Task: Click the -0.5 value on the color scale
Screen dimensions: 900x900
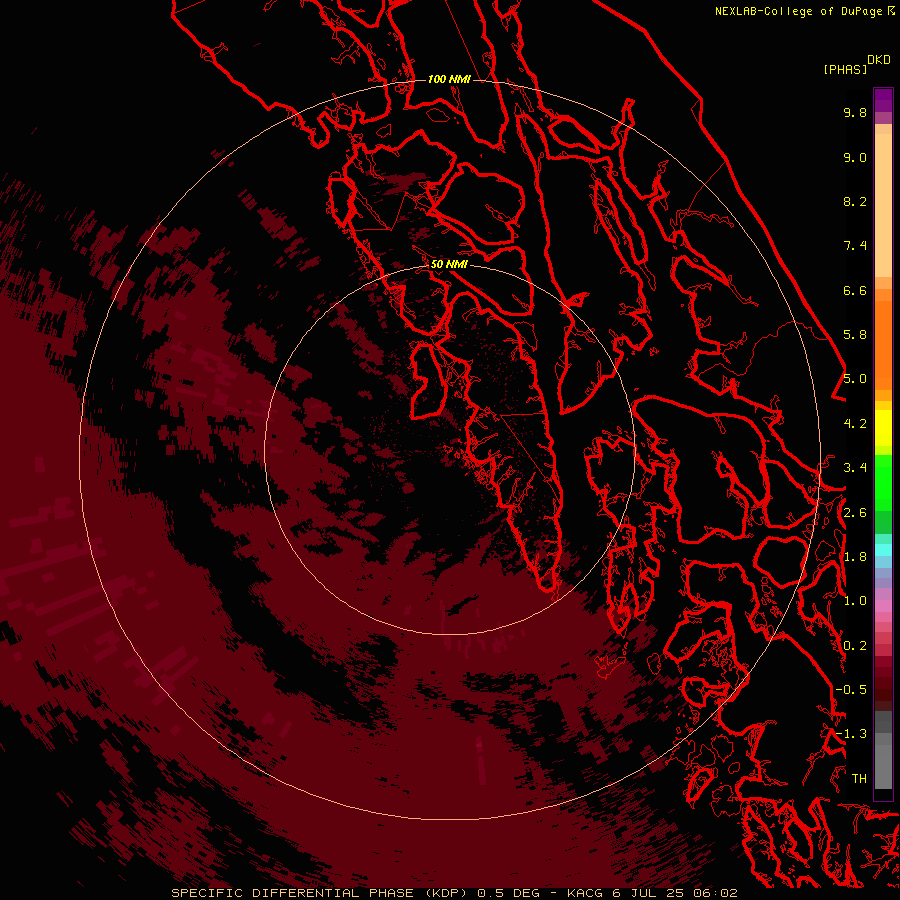Action: (851, 690)
